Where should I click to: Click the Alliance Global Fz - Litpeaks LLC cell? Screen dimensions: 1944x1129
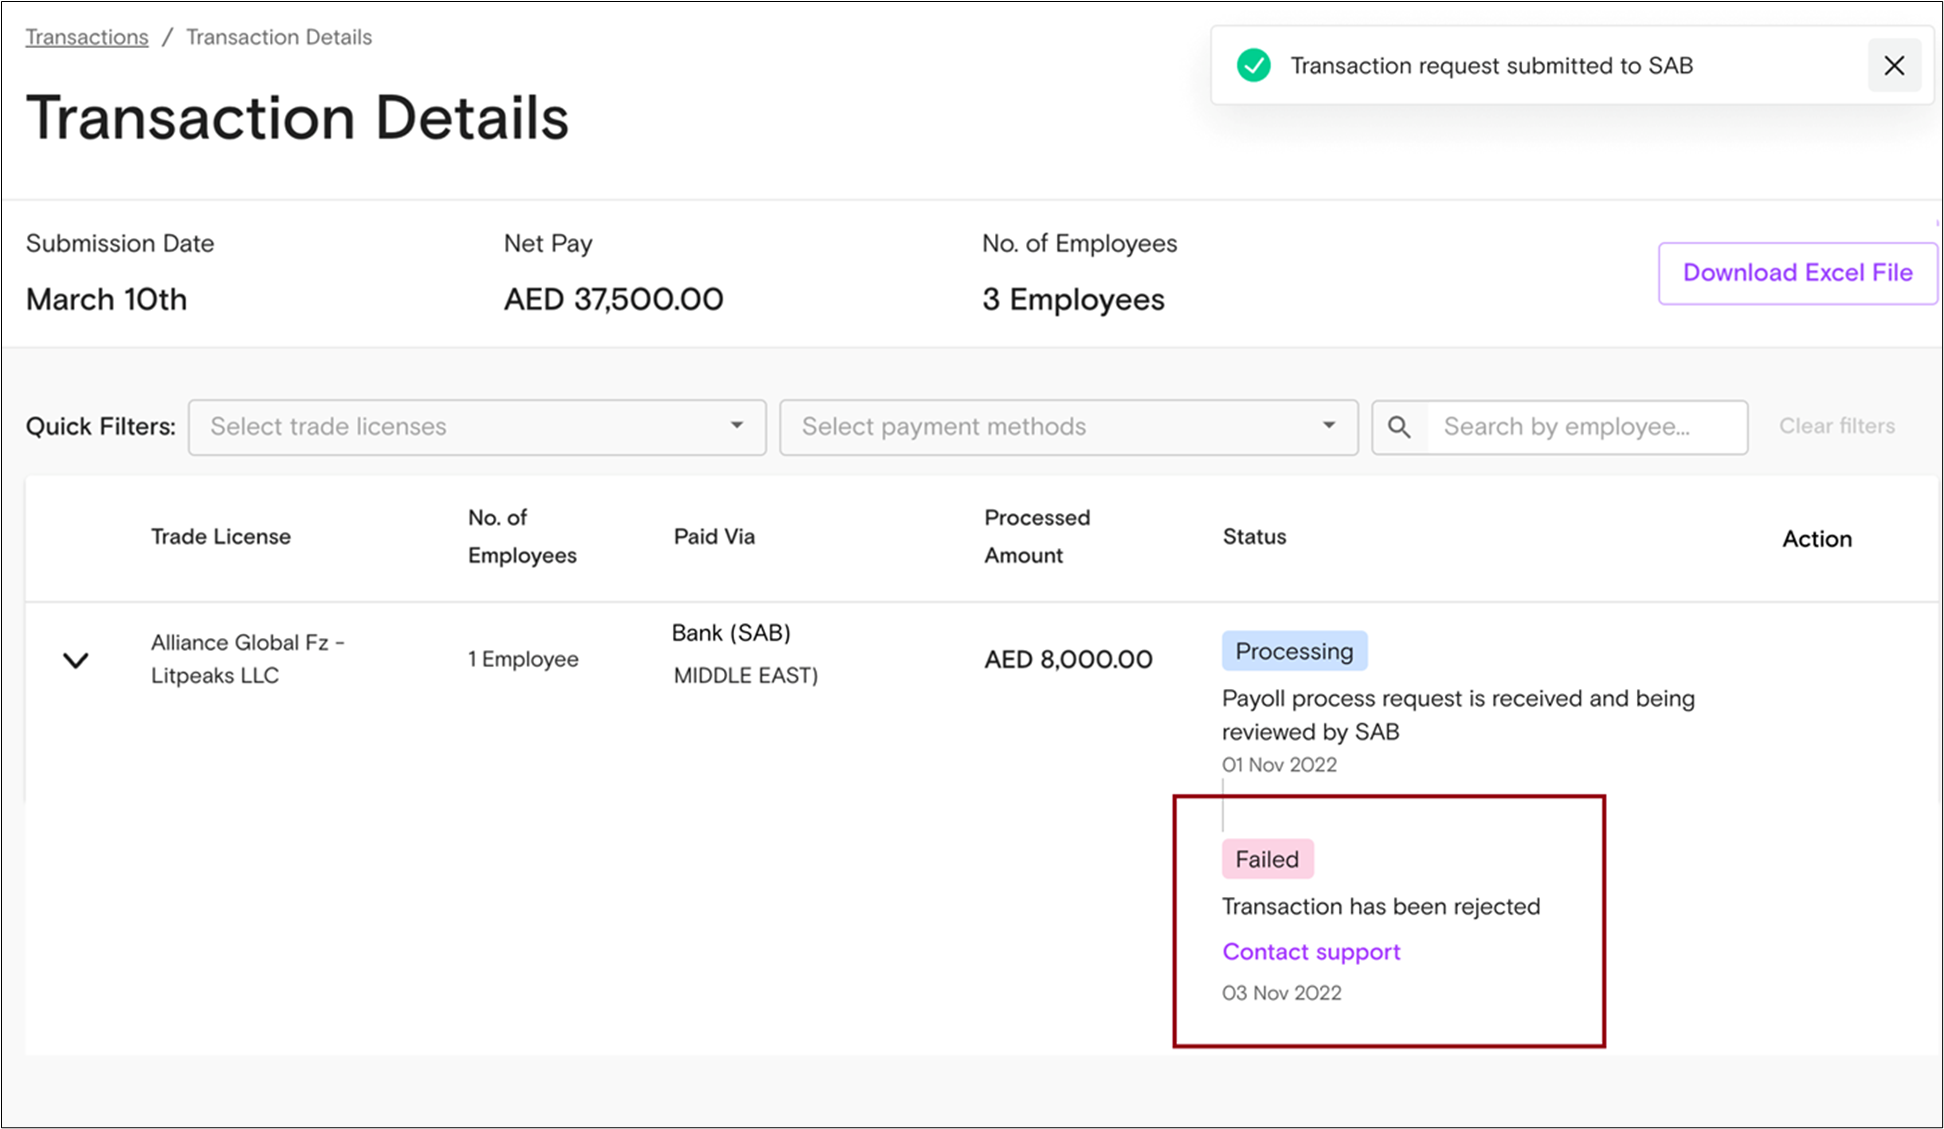[x=248, y=659]
